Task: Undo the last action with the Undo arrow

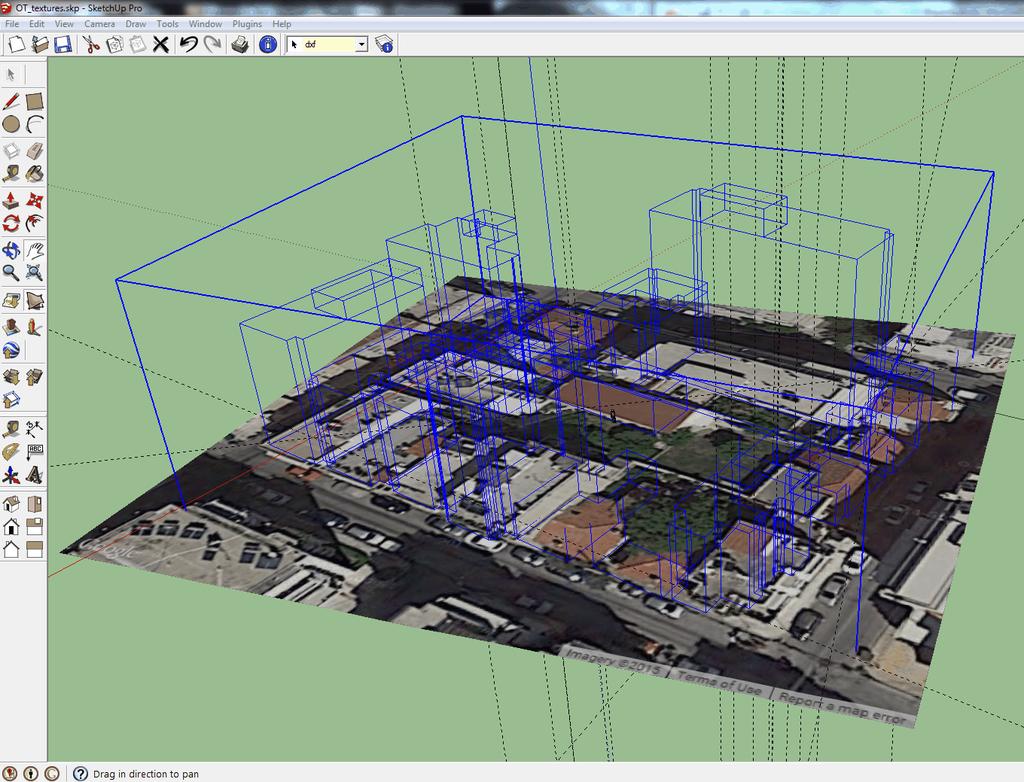Action: (189, 44)
